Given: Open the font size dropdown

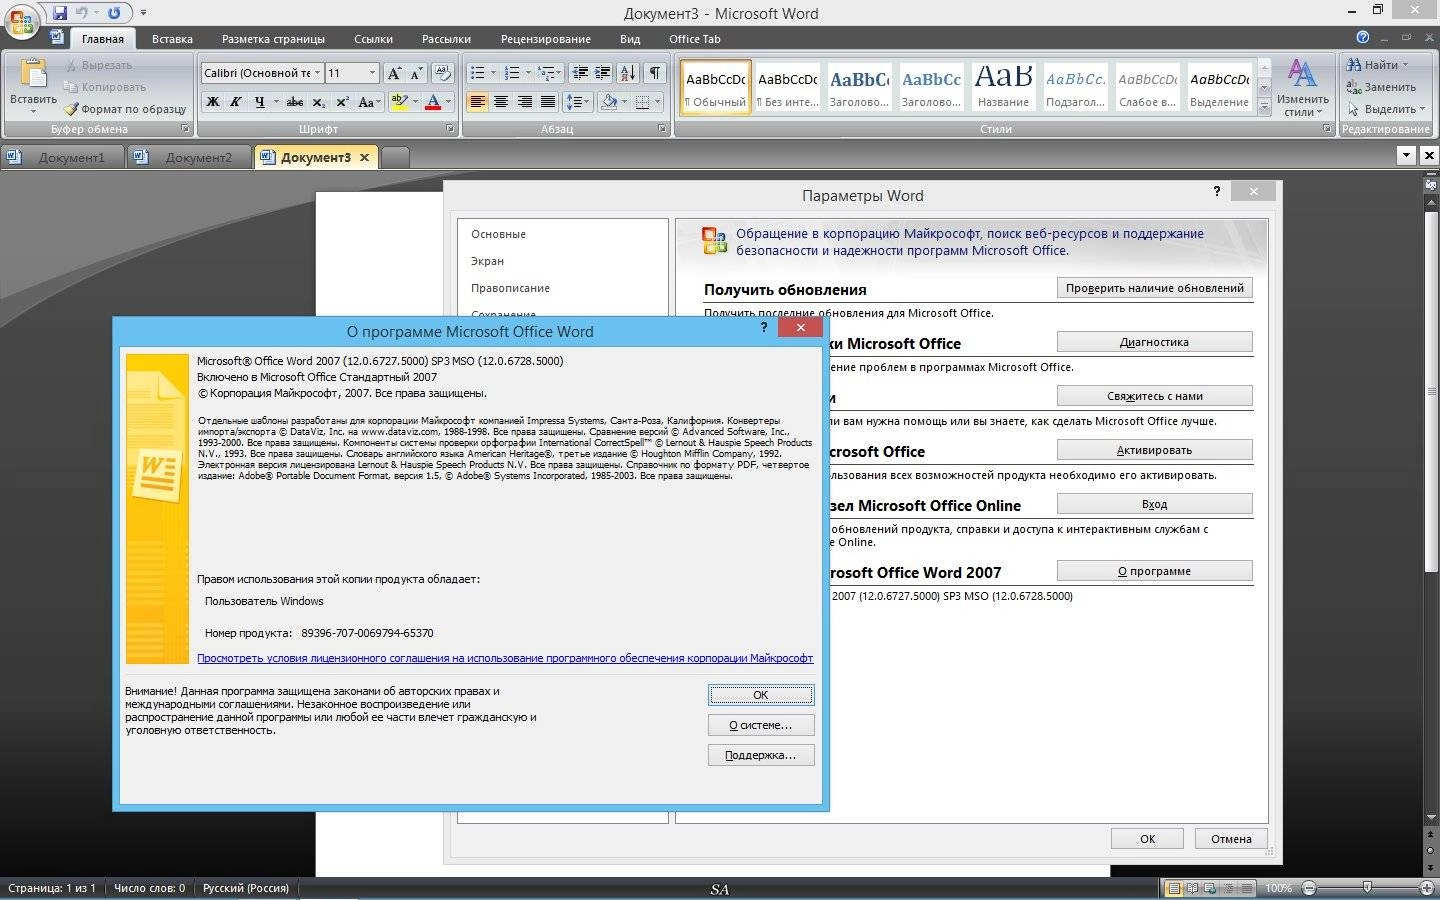Looking at the screenshot, I should point(373,73).
